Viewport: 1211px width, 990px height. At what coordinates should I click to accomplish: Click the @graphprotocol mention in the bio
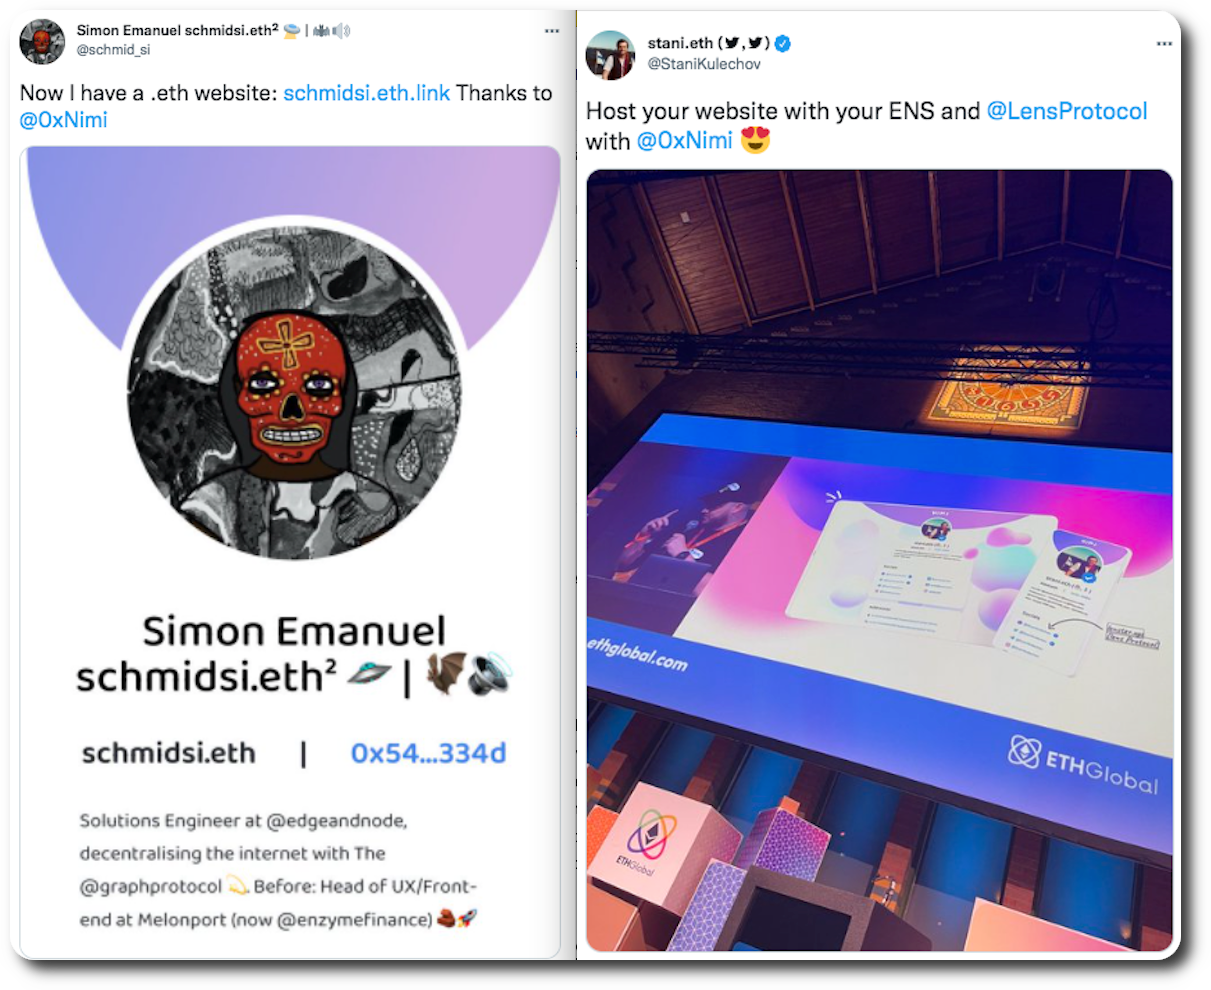click(x=151, y=887)
